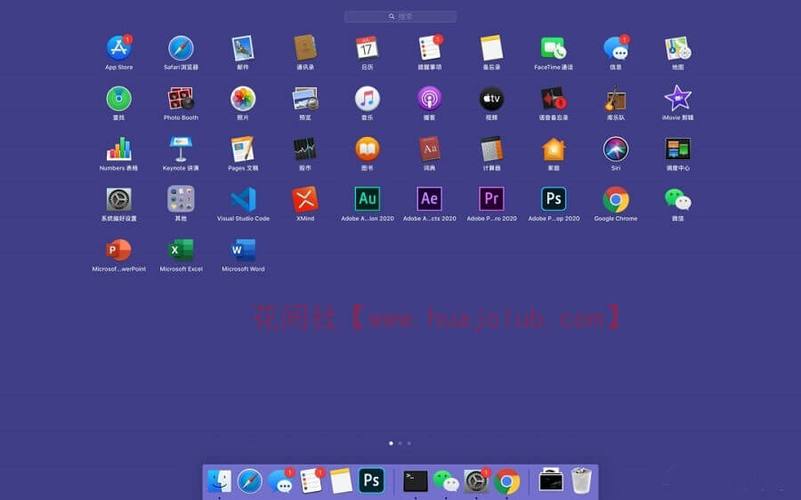801x500 pixels.
Task: Launch the Books app
Action: click(x=367, y=149)
